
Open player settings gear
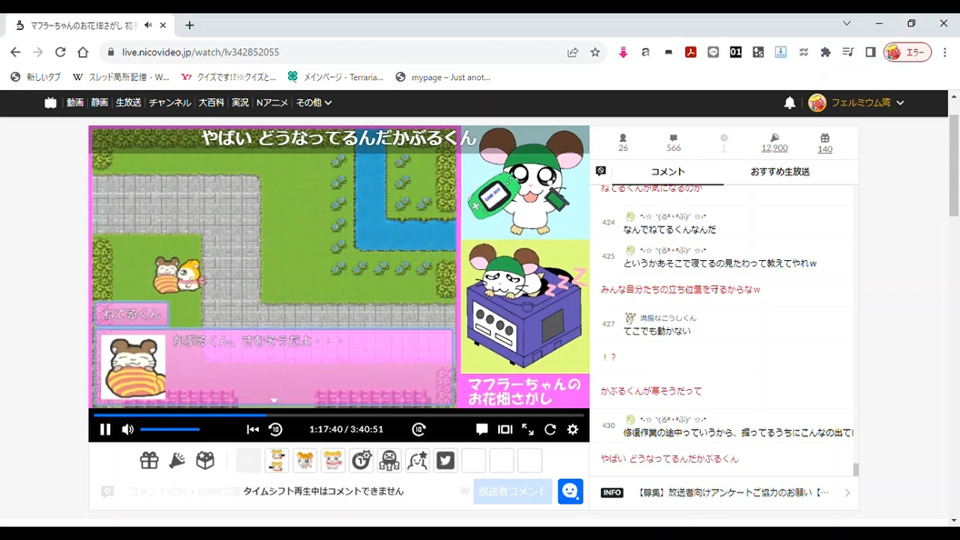coord(572,429)
